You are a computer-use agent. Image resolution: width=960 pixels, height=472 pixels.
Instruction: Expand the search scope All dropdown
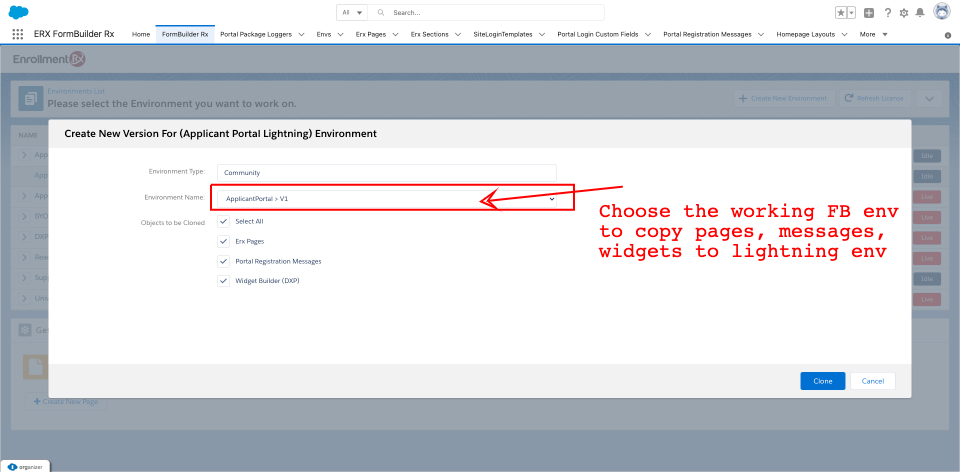(x=352, y=13)
